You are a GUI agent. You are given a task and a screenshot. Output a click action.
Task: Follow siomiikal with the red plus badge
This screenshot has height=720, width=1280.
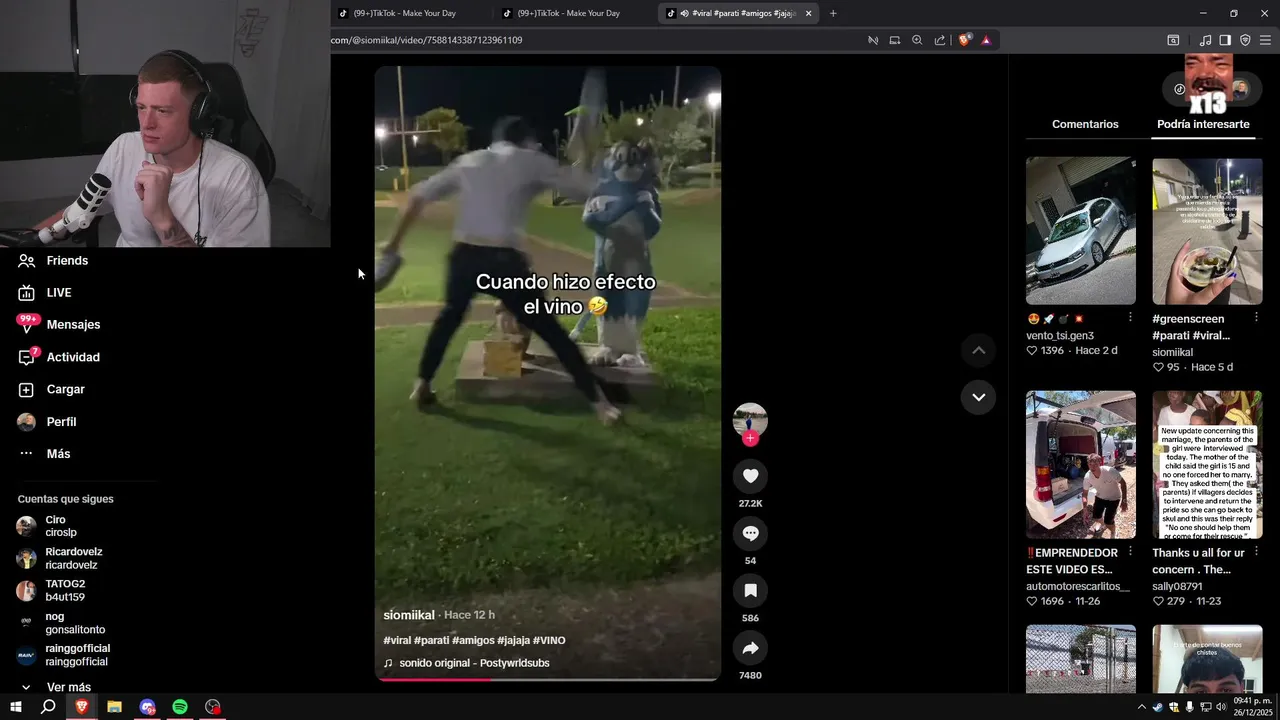coord(750,438)
